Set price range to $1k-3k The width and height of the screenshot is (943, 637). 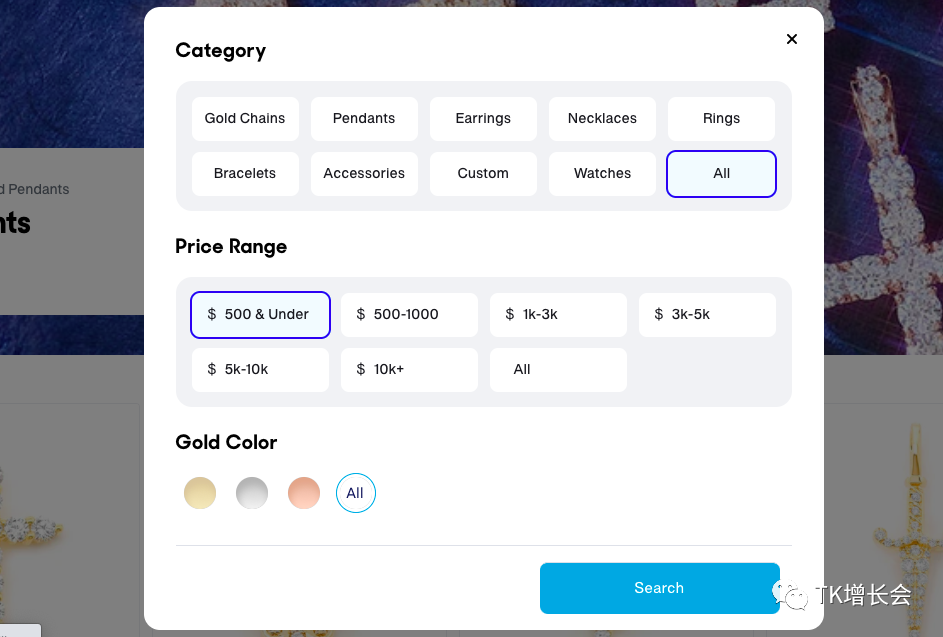coord(558,314)
